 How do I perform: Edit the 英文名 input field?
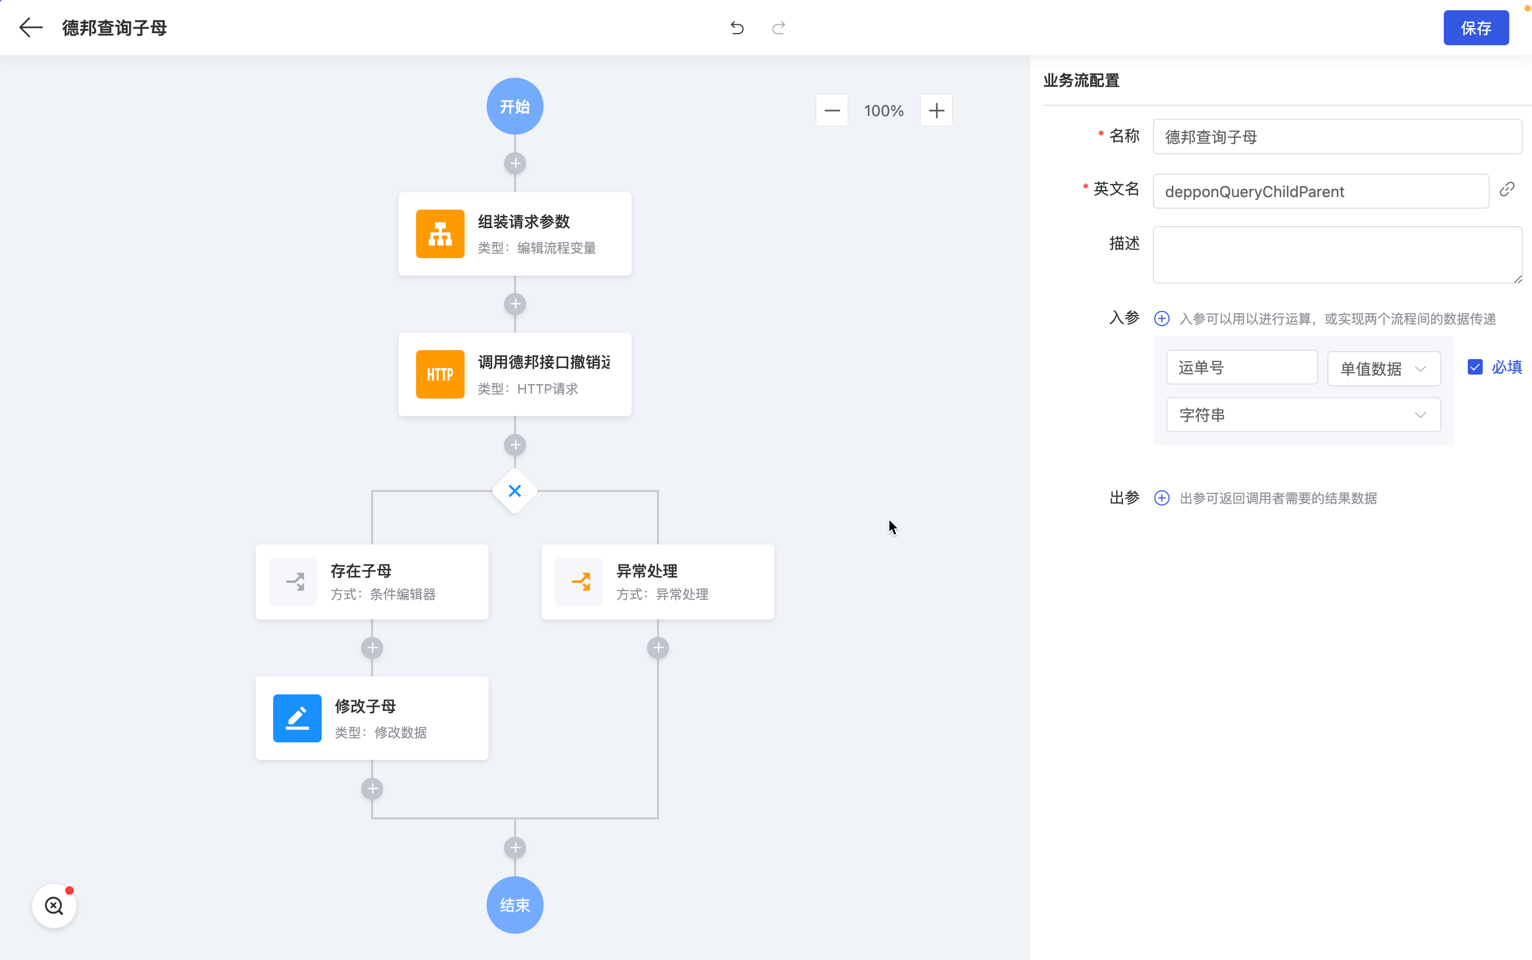pos(1320,191)
